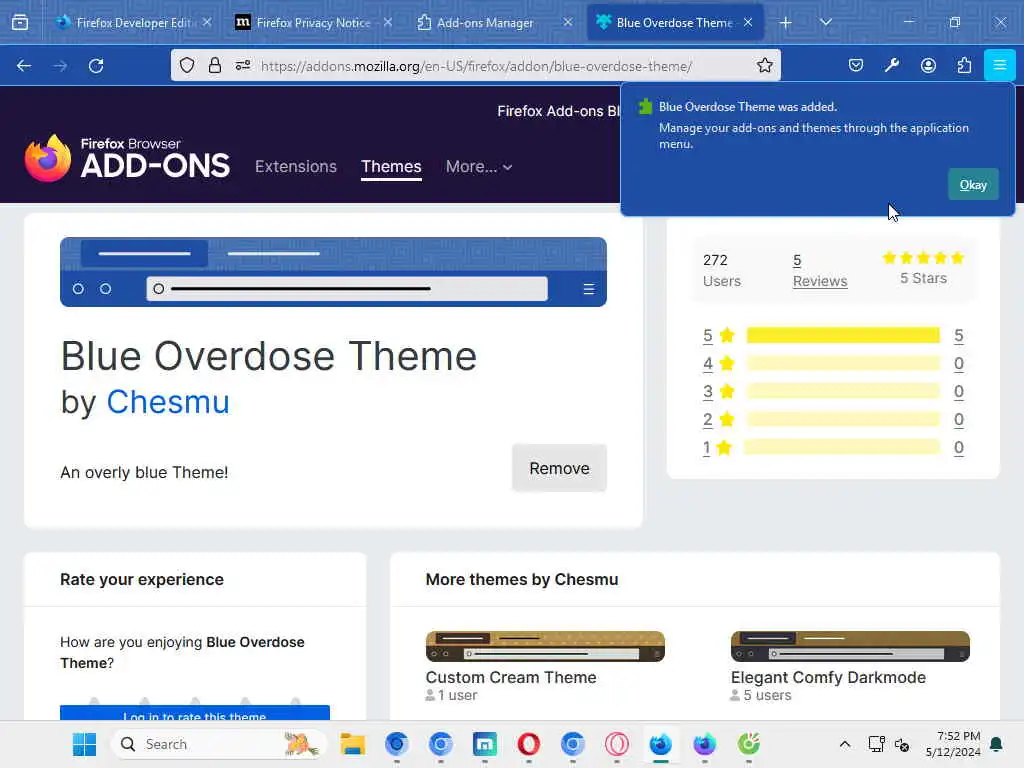List all tabs dropdown arrow

coord(825,22)
